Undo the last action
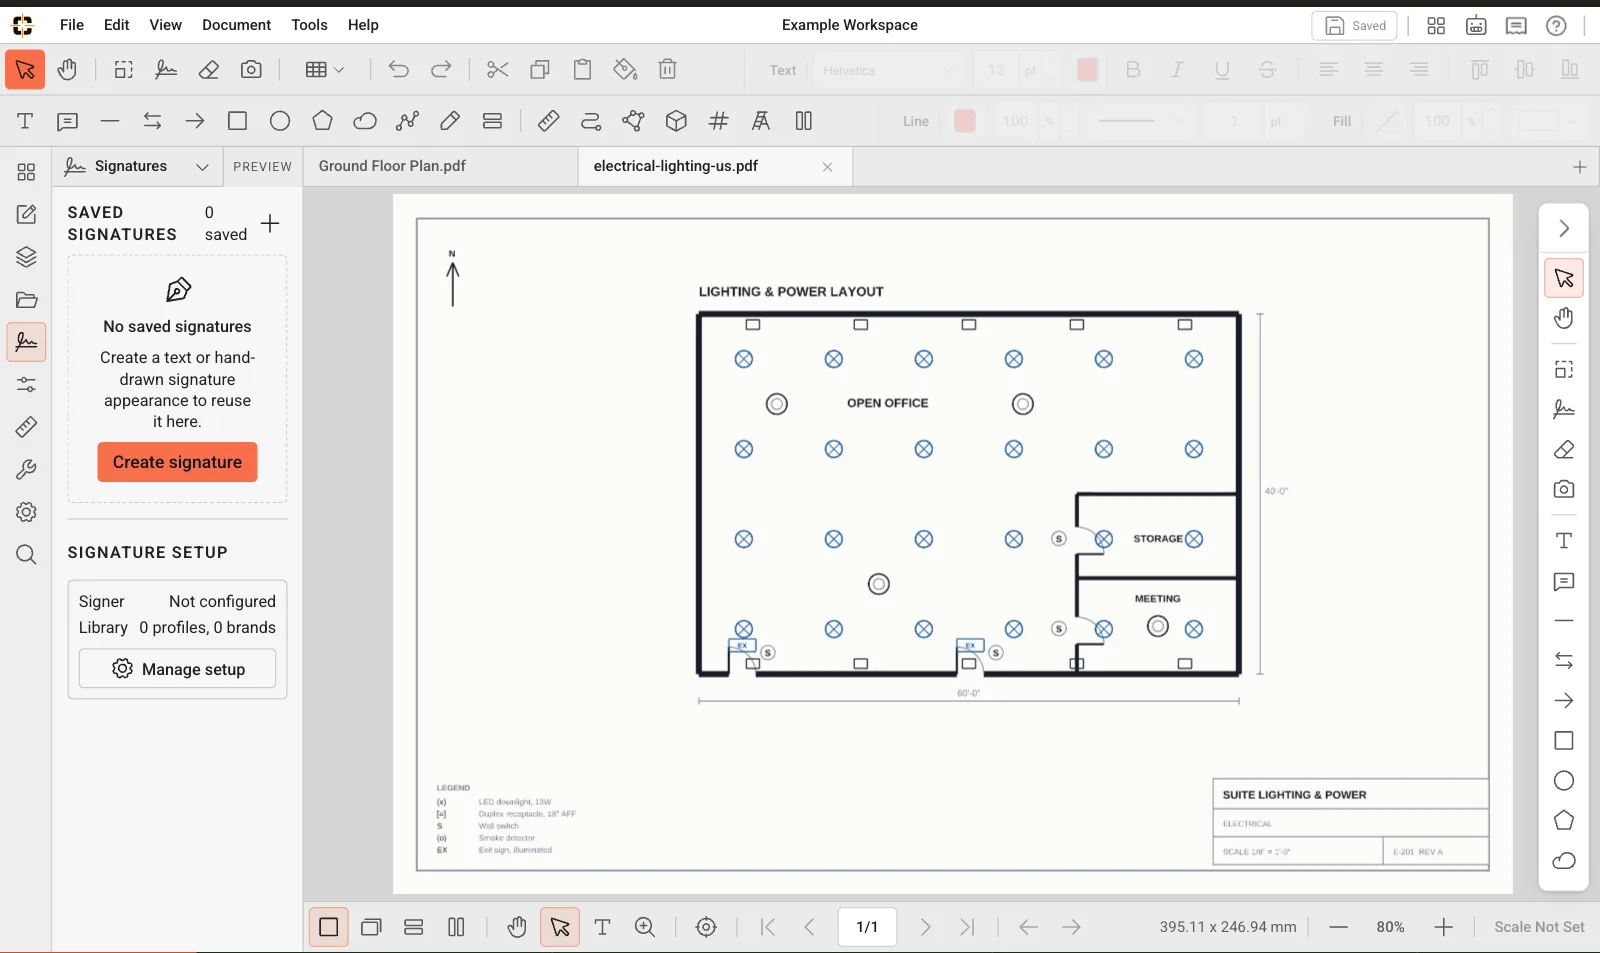 [398, 70]
